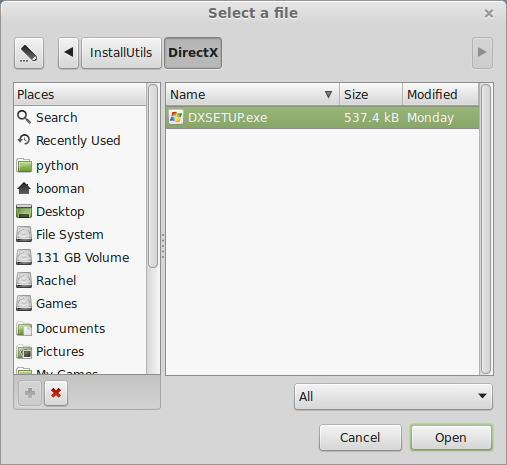Click the left path-back arrow button
The height and width of the screenshot is (465, 507).
pos(69,53)
